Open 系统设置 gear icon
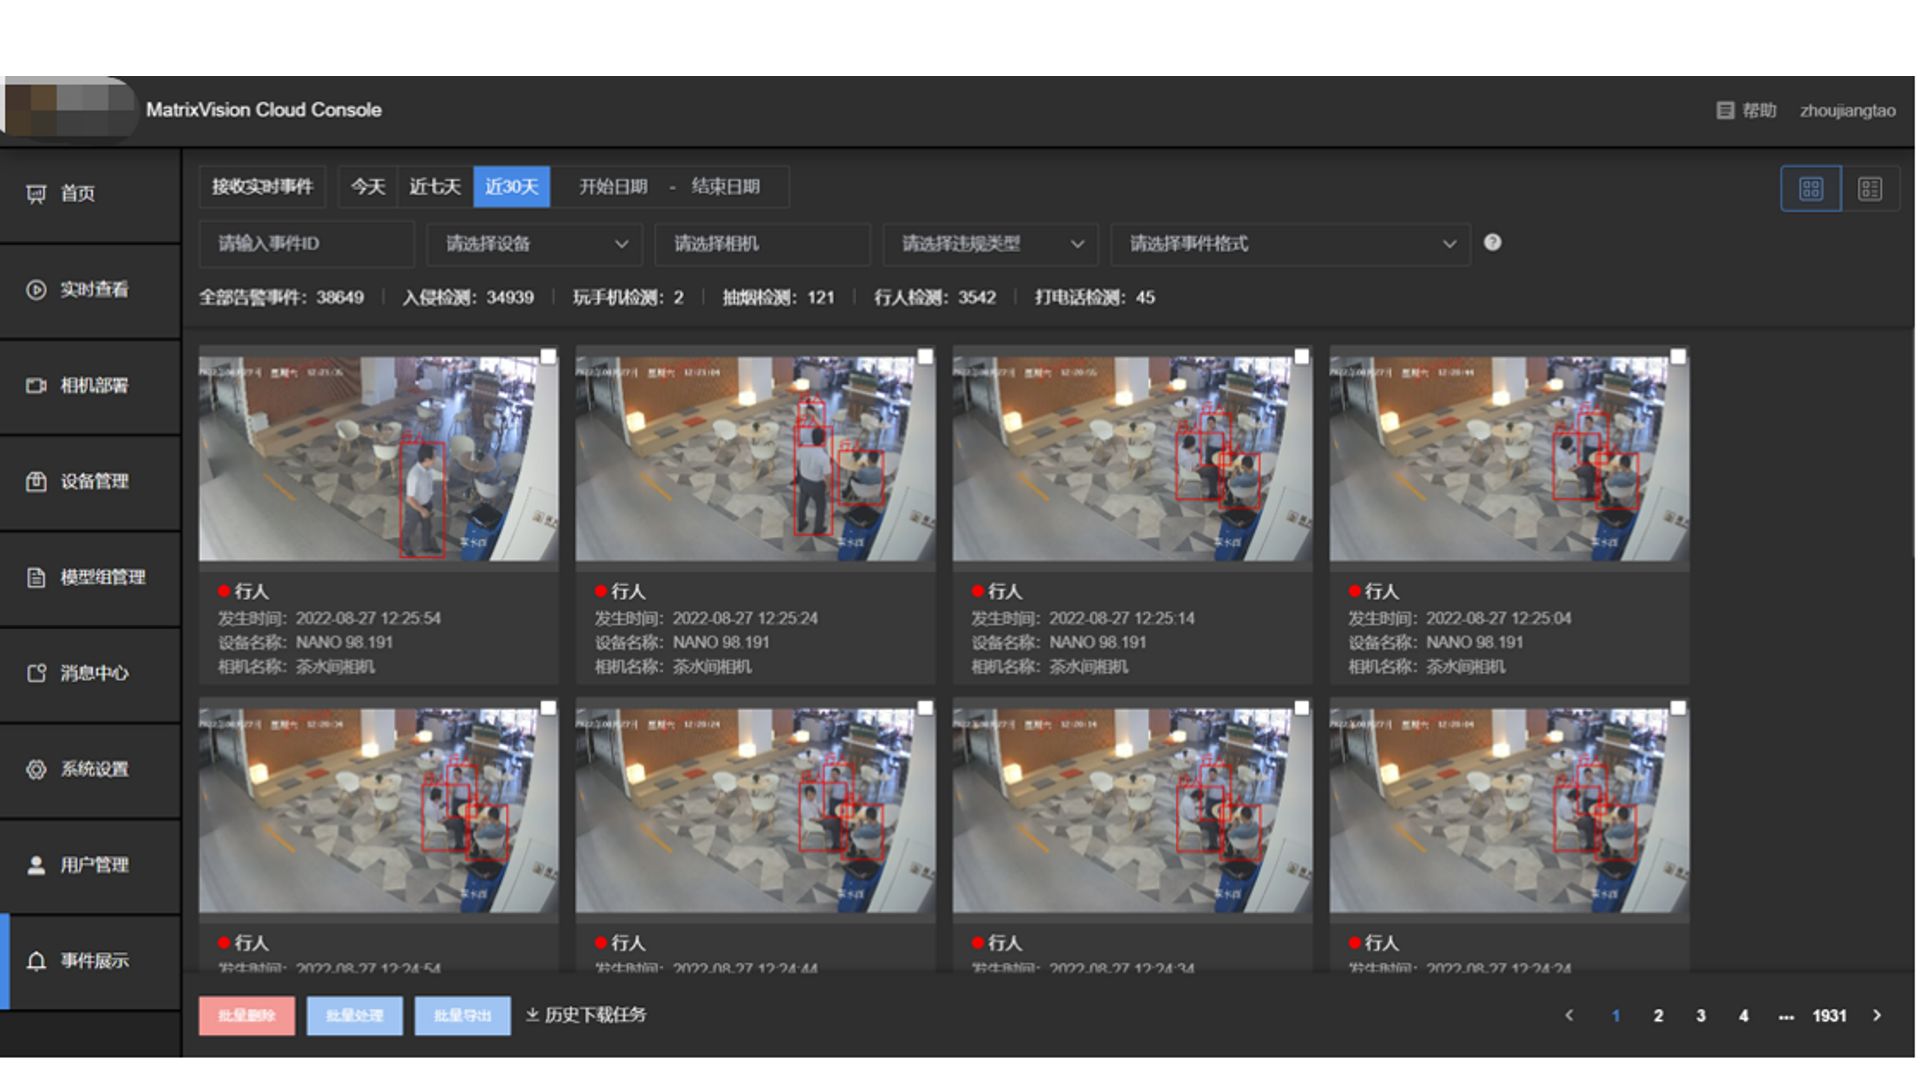The width and height of the screenshot is (1920, 1080). pyautogui.click(x=36, y=769)
